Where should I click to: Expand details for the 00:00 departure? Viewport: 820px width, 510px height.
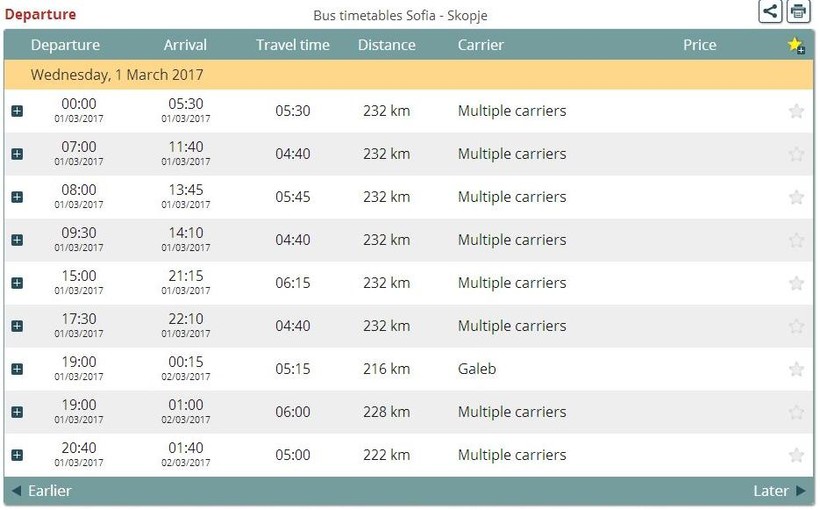pyautogui.click(x=17, y=111)
